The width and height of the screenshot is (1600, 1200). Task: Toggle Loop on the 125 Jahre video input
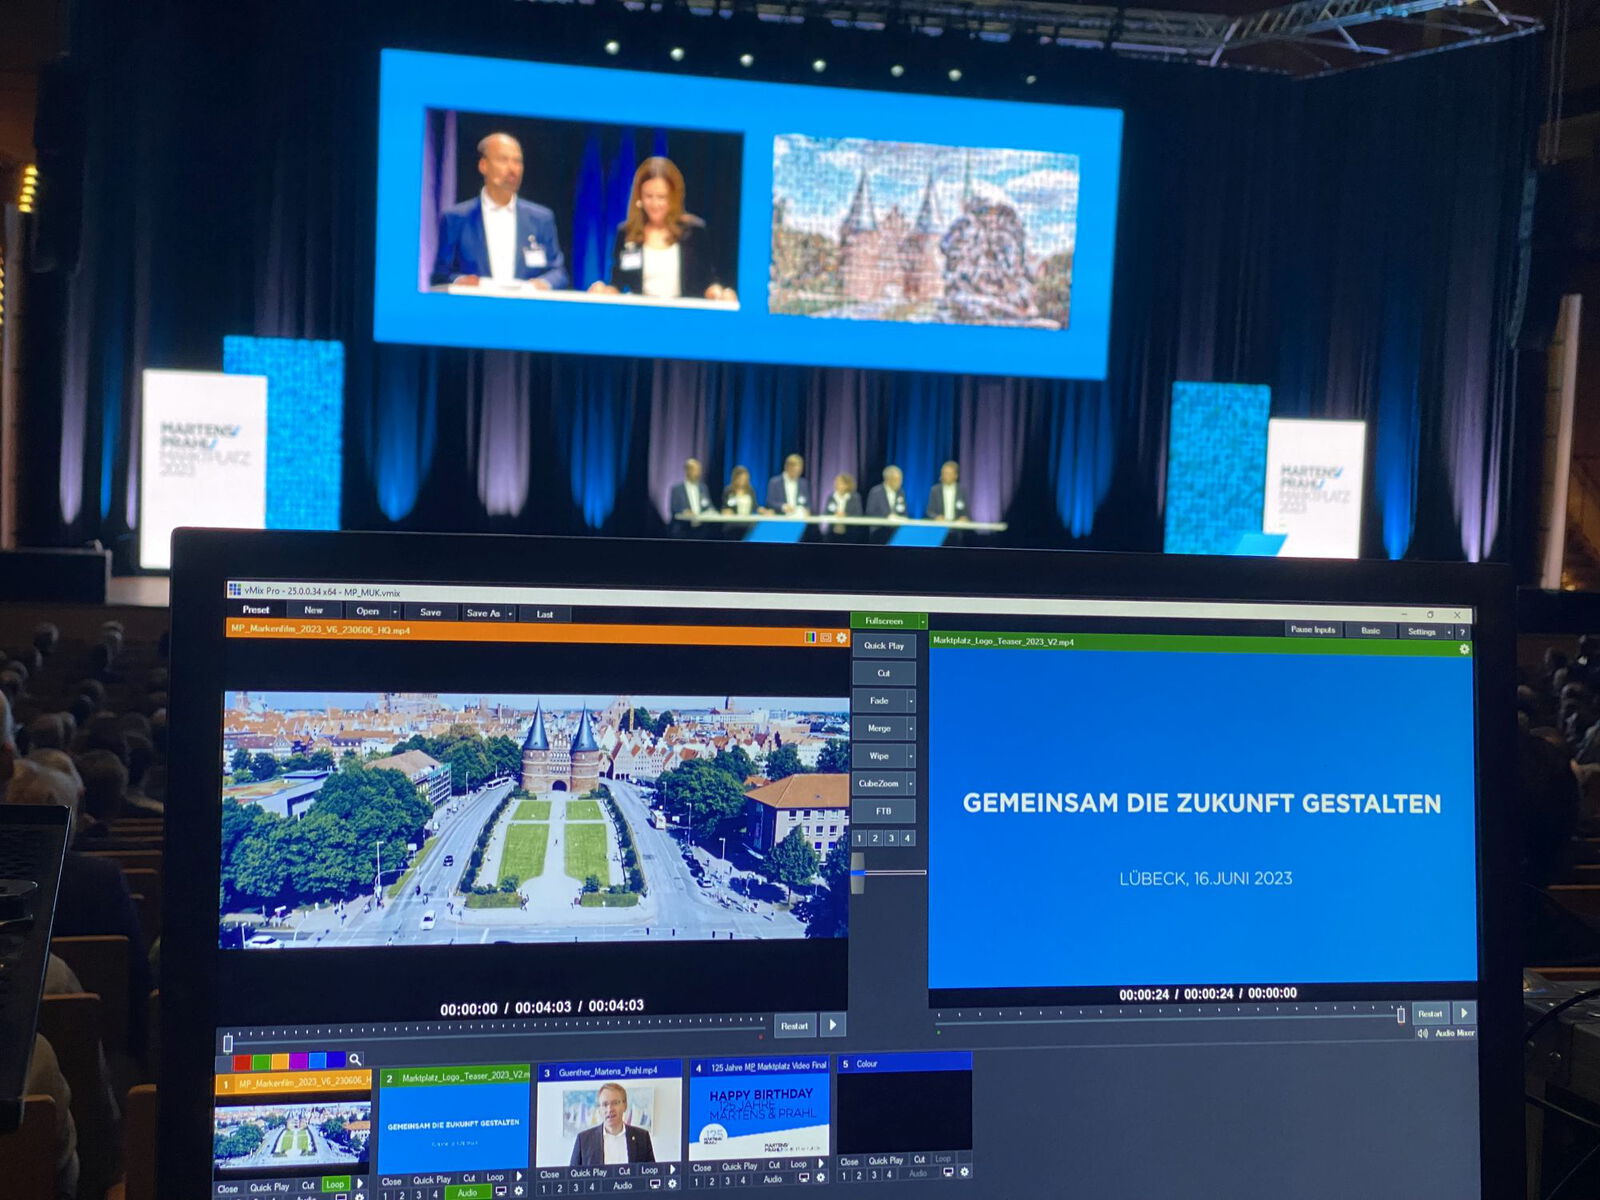tap(798, 1165)
